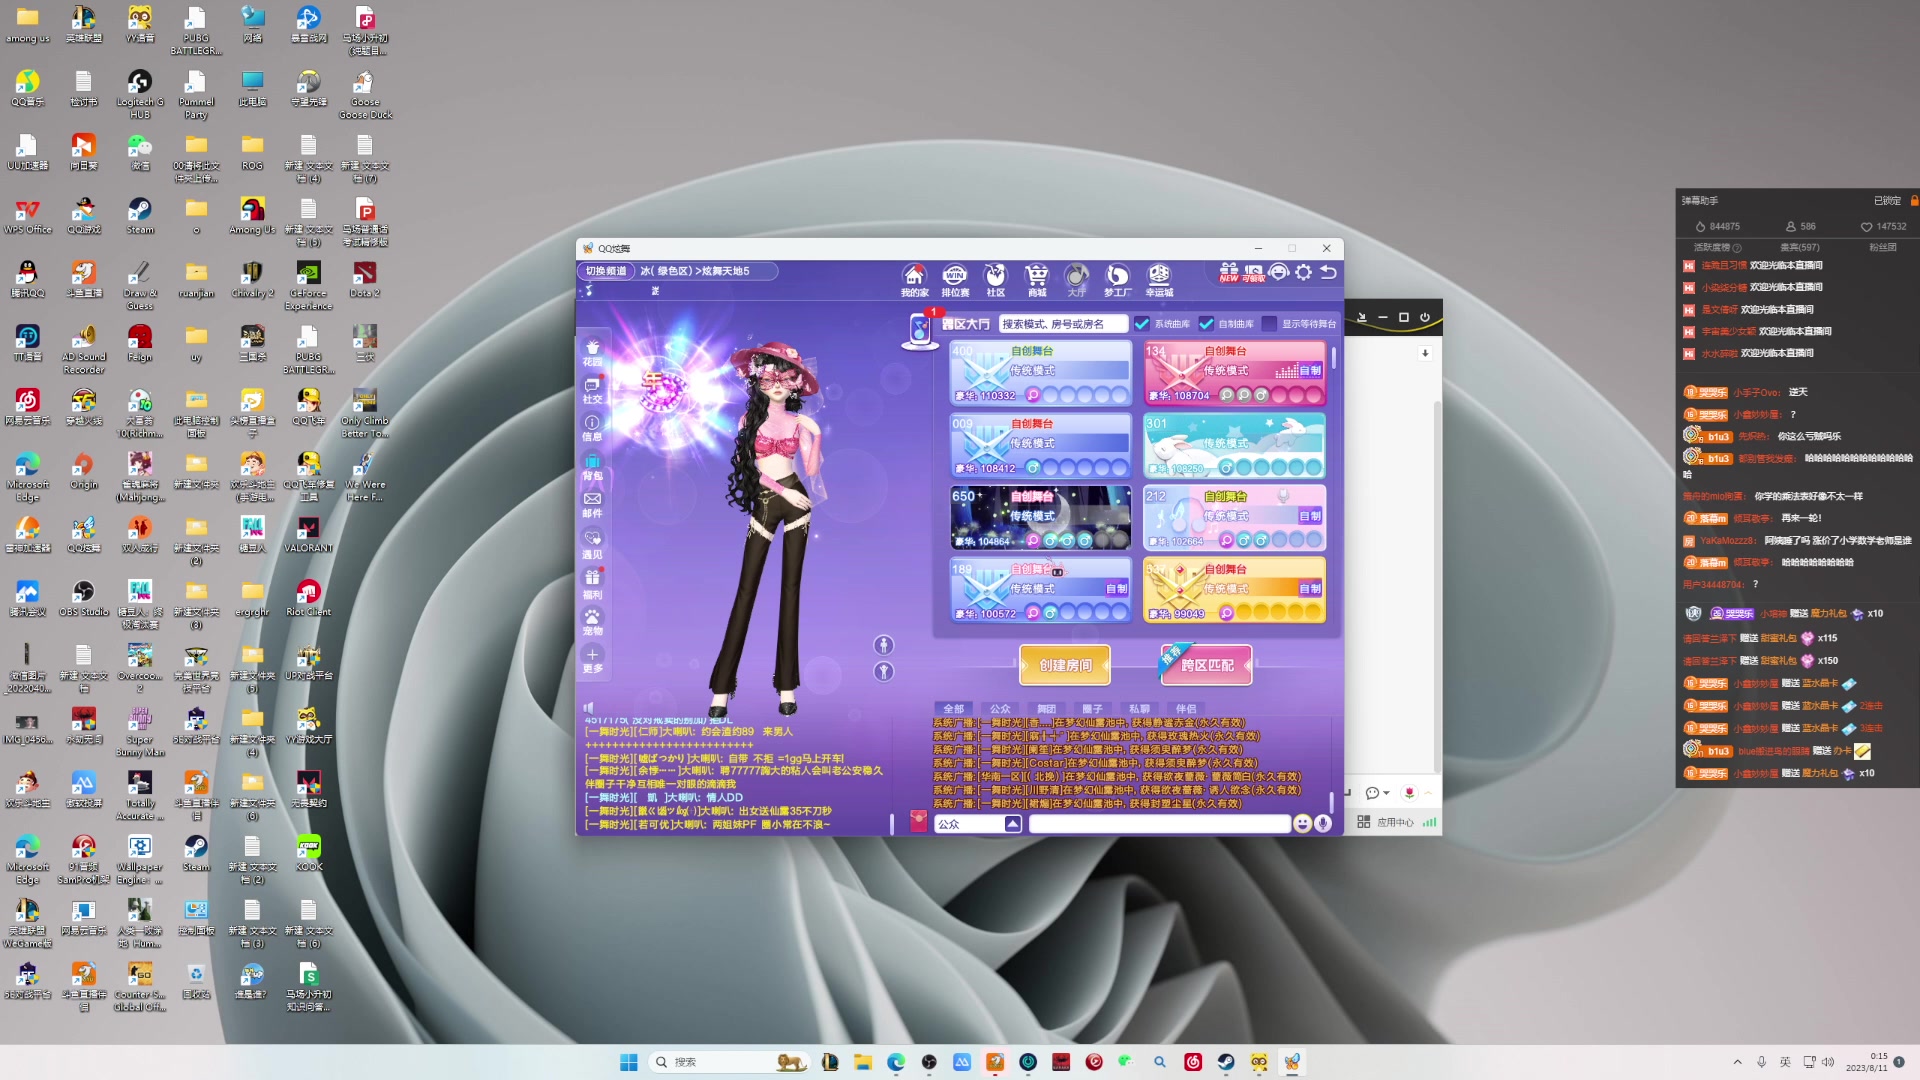Click the emoji smiley button in chat
The image size is (1920, 1080).
(x=1302, y=823)
